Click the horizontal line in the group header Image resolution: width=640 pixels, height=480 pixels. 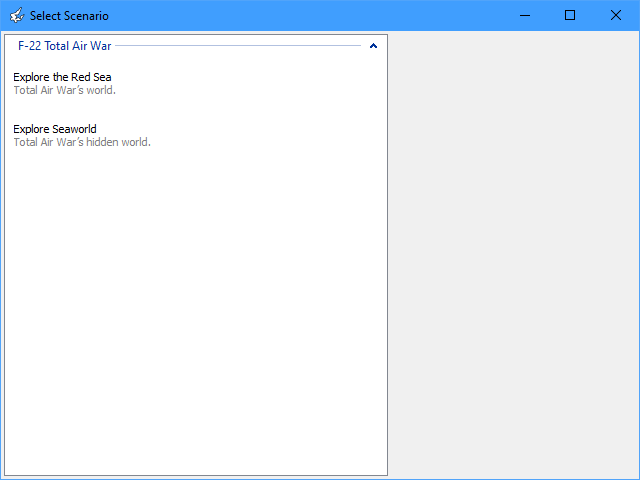point(238,46)
